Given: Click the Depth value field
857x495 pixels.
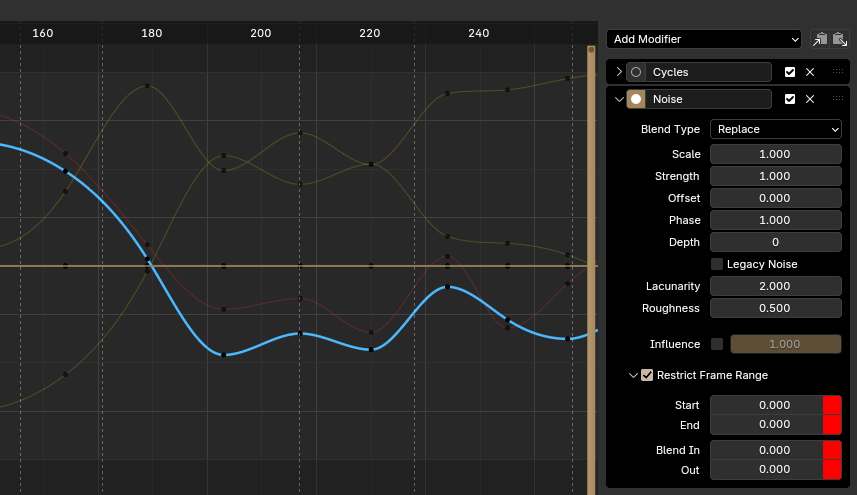Looking at the screenshot, I should [x=776, y=242].
